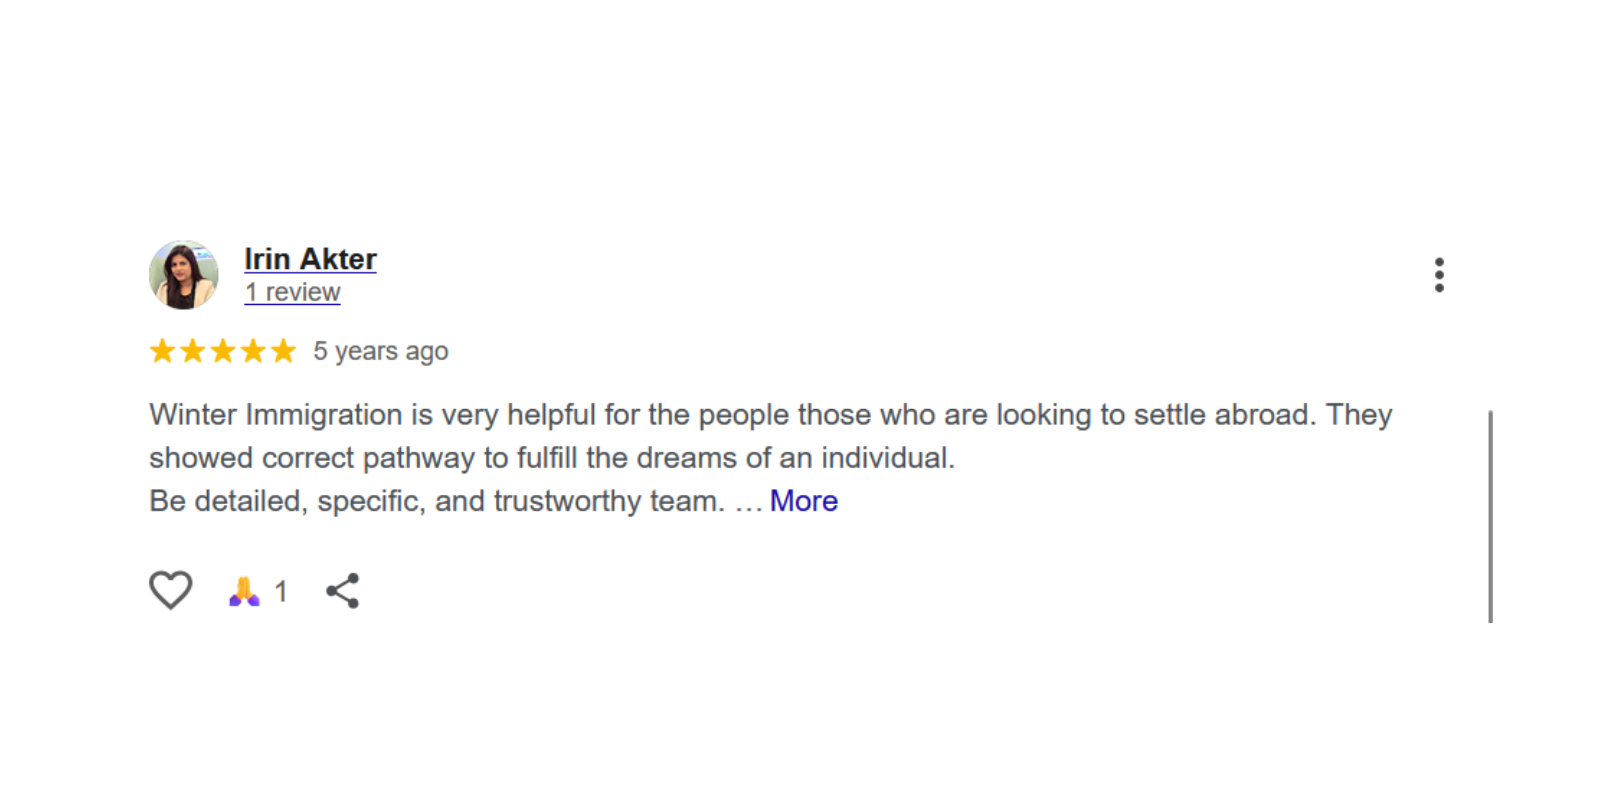Click the "Be detailed, specific" text line
This screenshot has width=1600, height=800.
437,501
